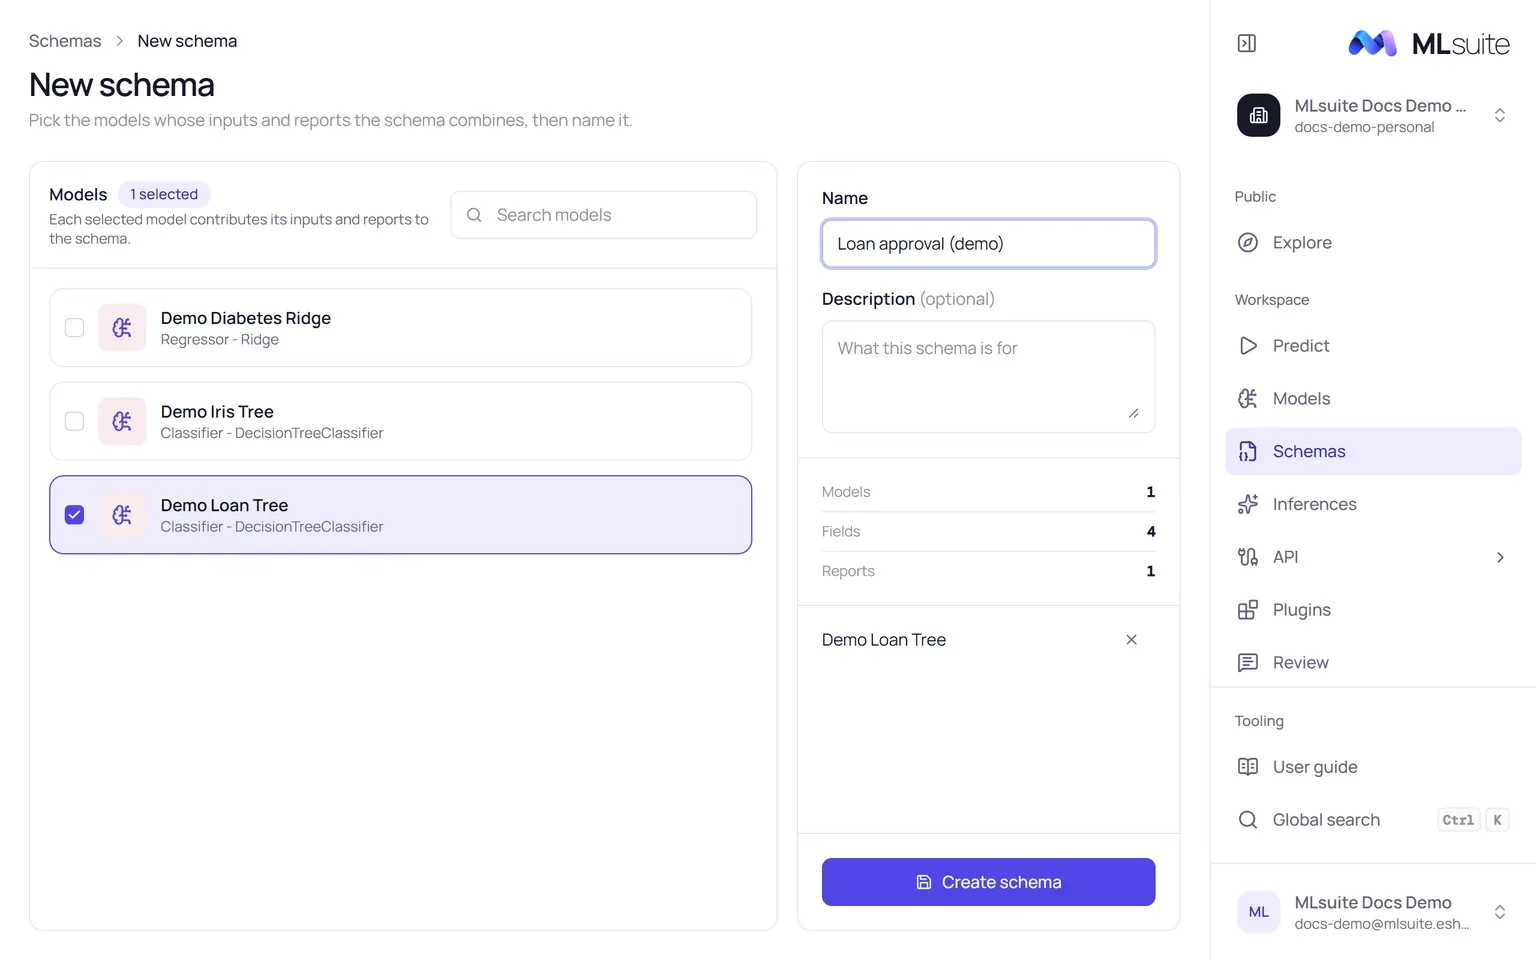Click the Inferences sparkle icon

coord(1248,504)
